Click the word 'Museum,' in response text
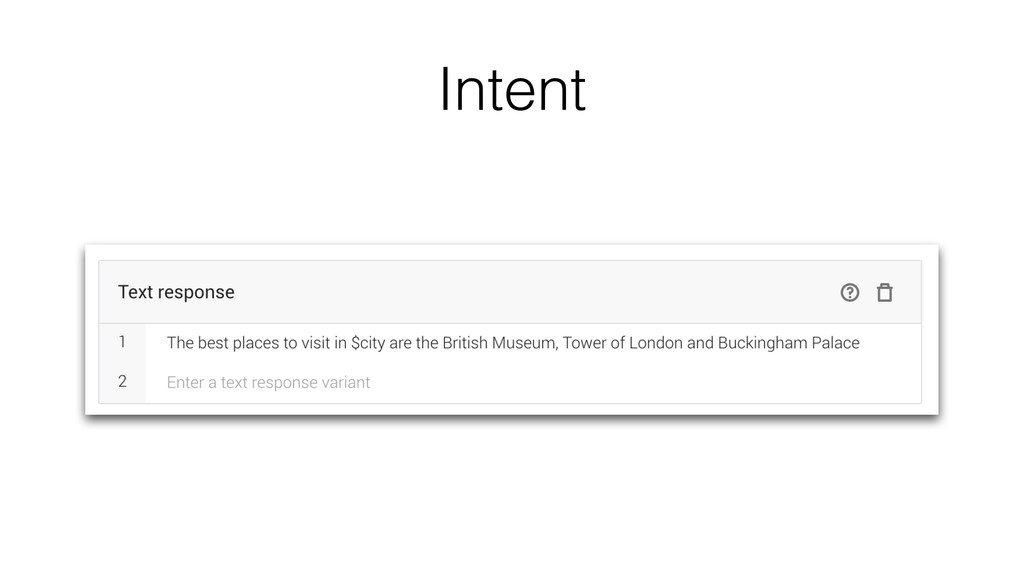Screen dimensions: 1024x576 click(x=525, y=343)
